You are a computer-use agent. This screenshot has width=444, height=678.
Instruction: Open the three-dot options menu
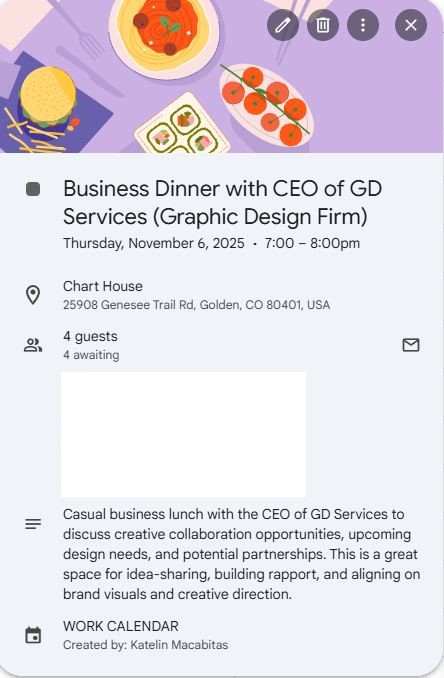coord(363,25)
